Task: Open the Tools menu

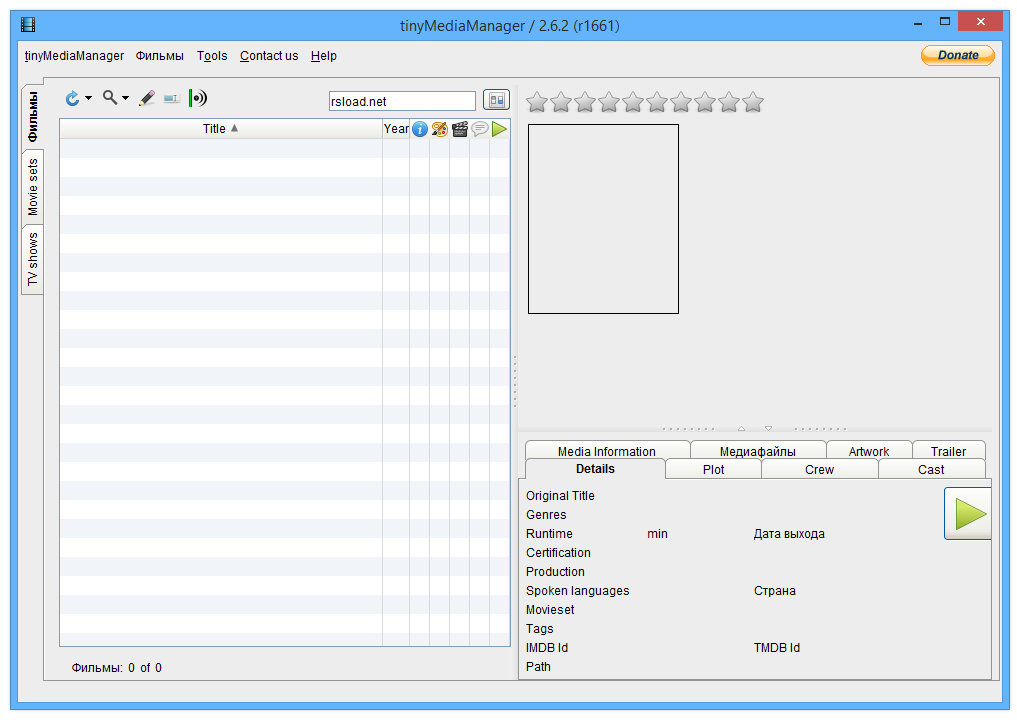Action: tap(212, 56)
